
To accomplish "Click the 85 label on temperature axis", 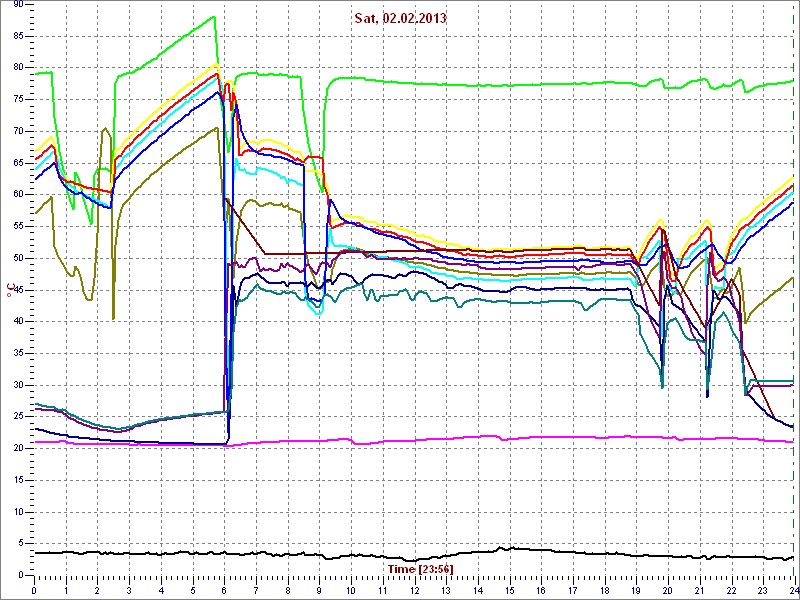I will (x=17, y=36).
